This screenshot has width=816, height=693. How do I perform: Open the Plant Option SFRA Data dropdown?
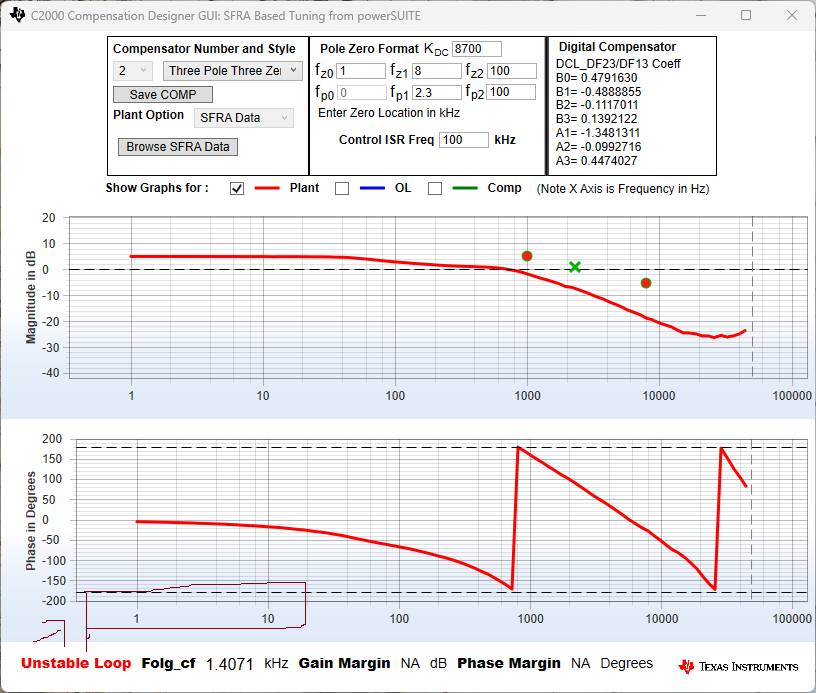pos(244,118)
